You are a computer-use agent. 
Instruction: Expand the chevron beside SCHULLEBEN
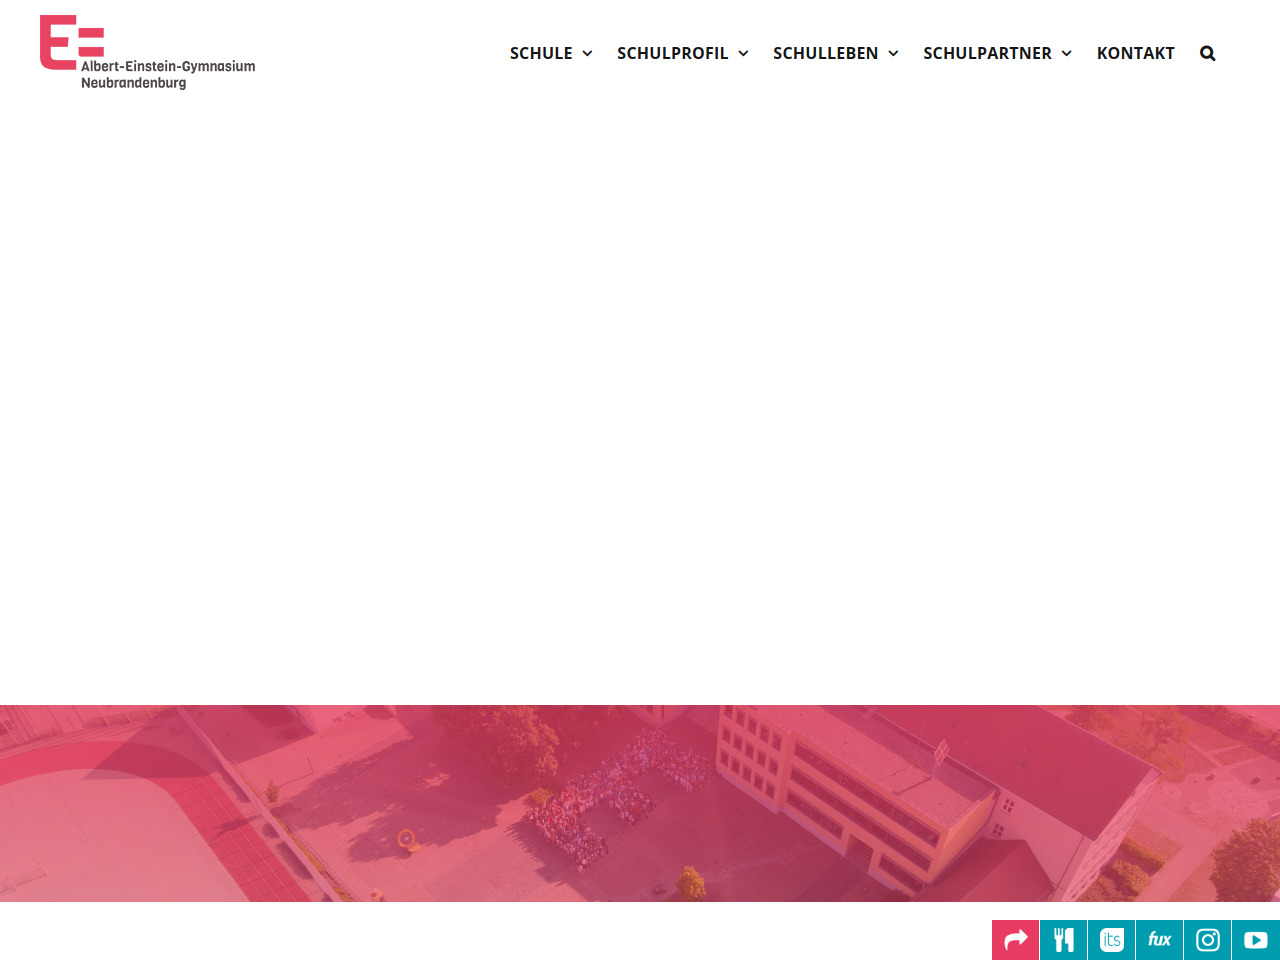(893, 54)
